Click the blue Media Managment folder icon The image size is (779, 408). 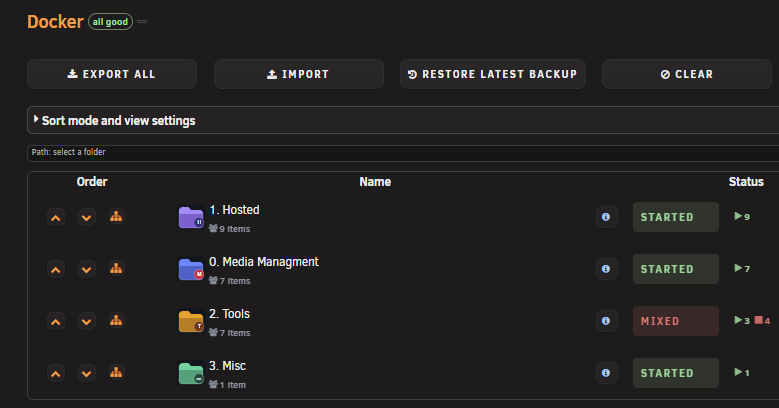191,269
